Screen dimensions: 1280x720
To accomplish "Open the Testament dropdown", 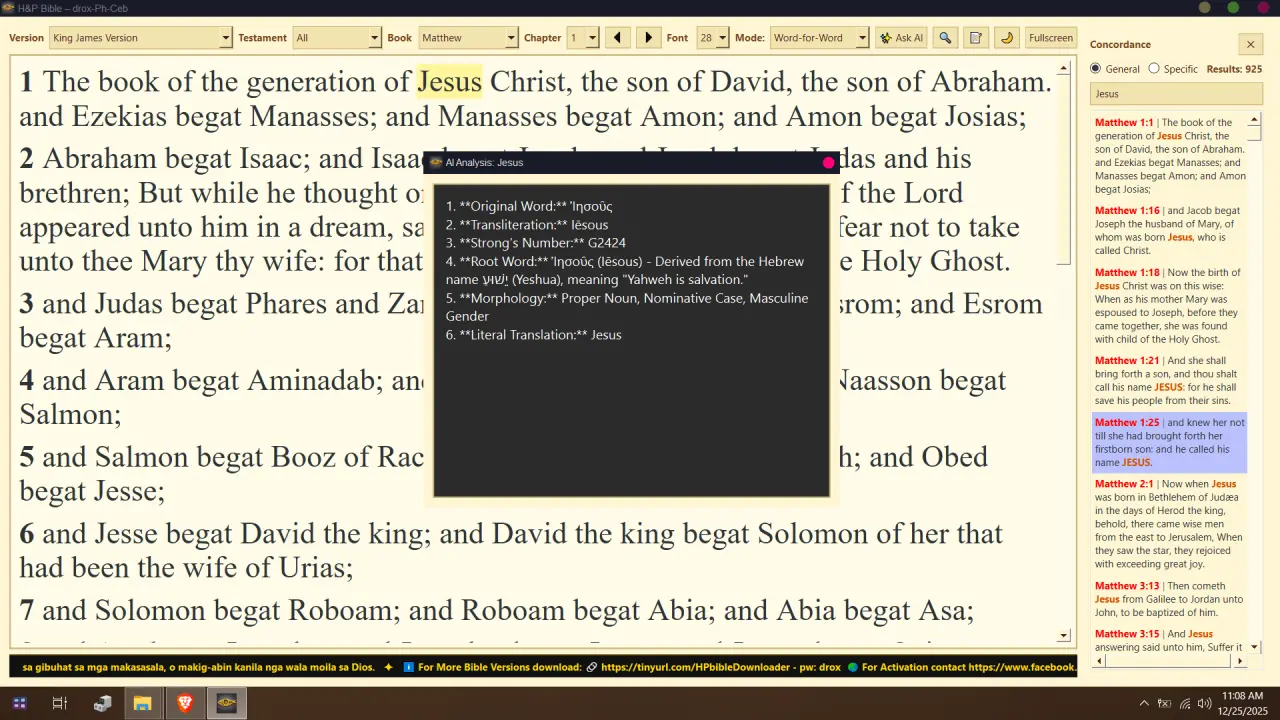I will tap(337, 38).
